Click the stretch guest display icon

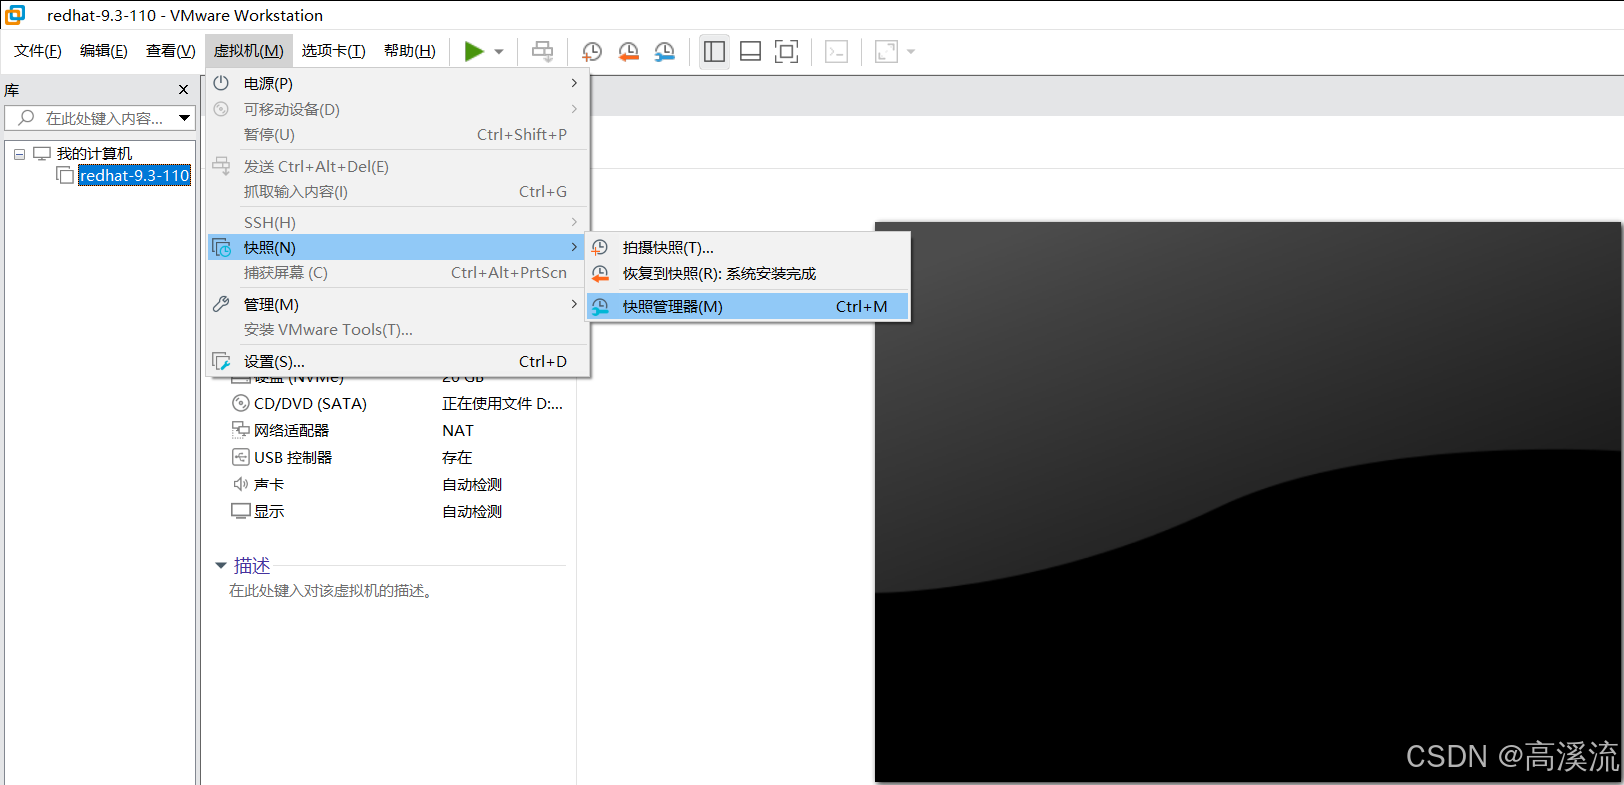[886, 51]
